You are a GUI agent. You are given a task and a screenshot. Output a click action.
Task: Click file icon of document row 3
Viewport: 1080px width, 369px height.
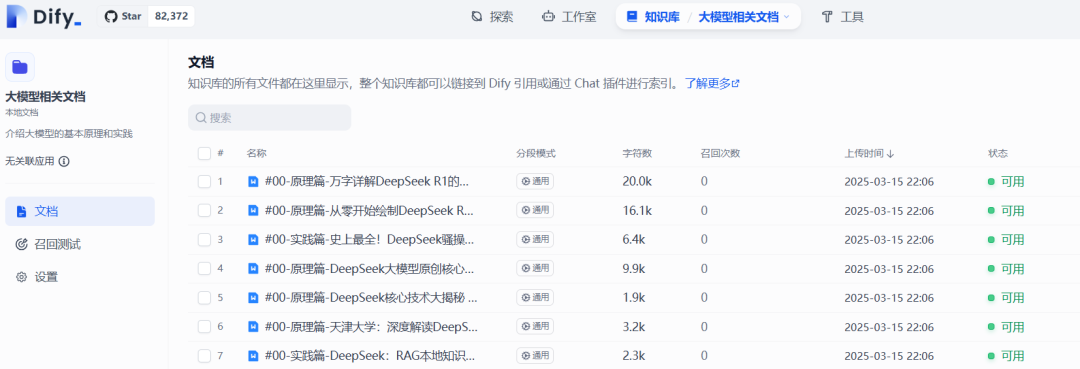tap(253, 240)
